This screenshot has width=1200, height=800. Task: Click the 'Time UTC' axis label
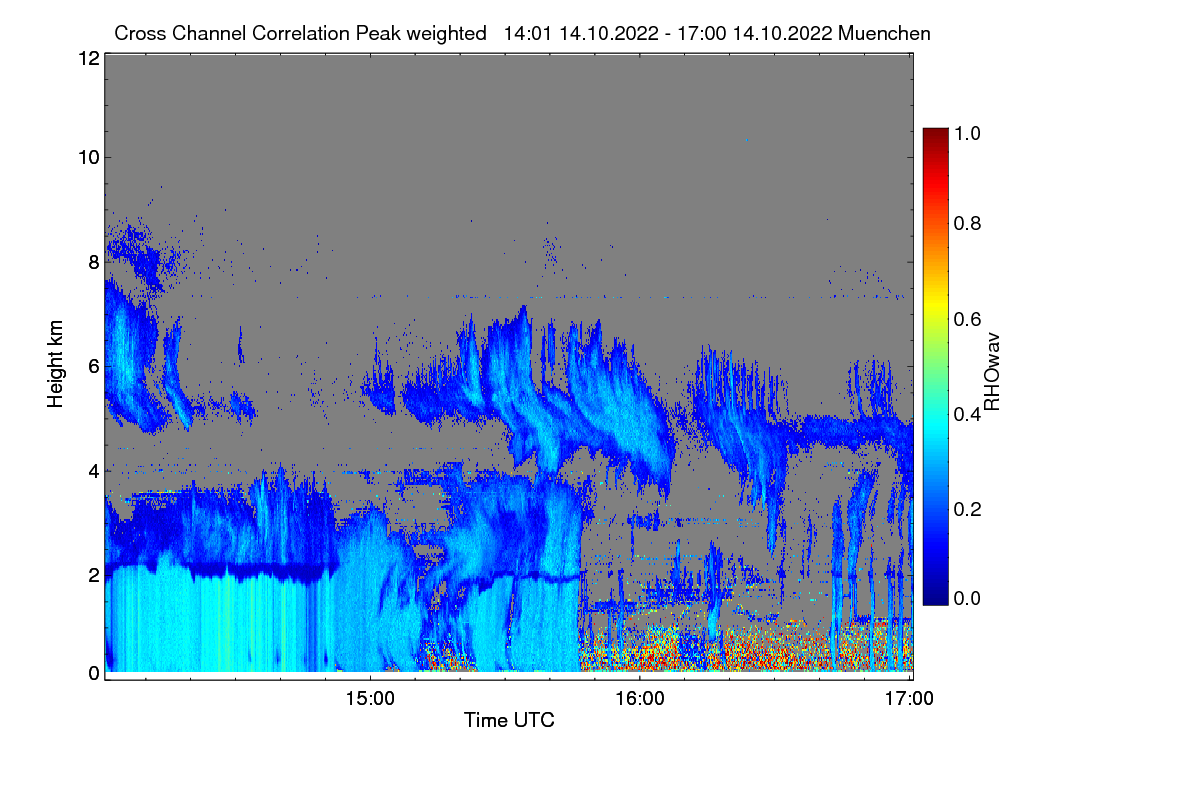coord(509,720)
